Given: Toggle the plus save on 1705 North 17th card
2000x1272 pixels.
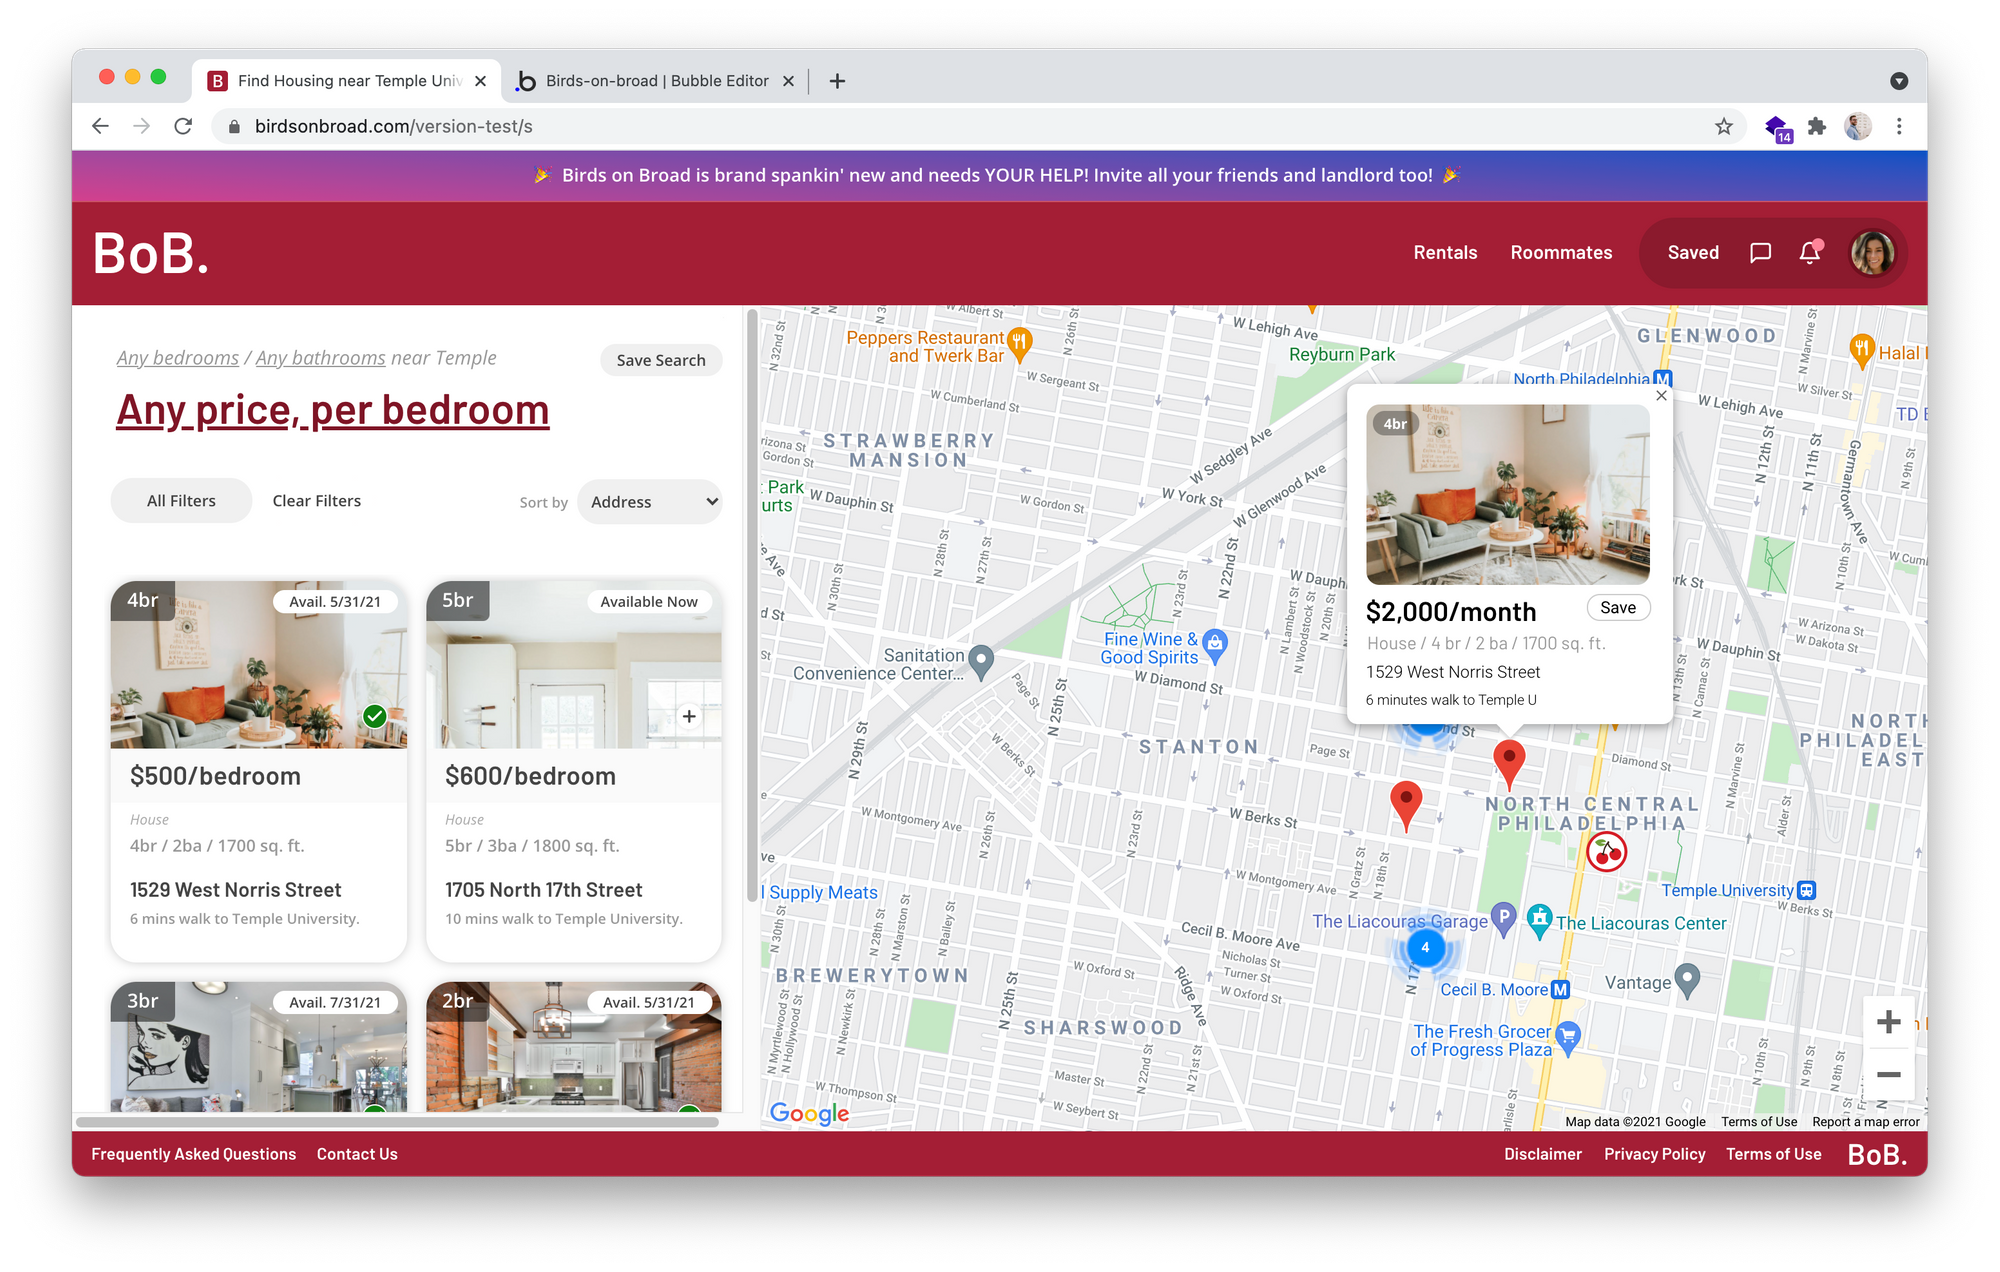Looking at the screenshot, I should [689, 716].
